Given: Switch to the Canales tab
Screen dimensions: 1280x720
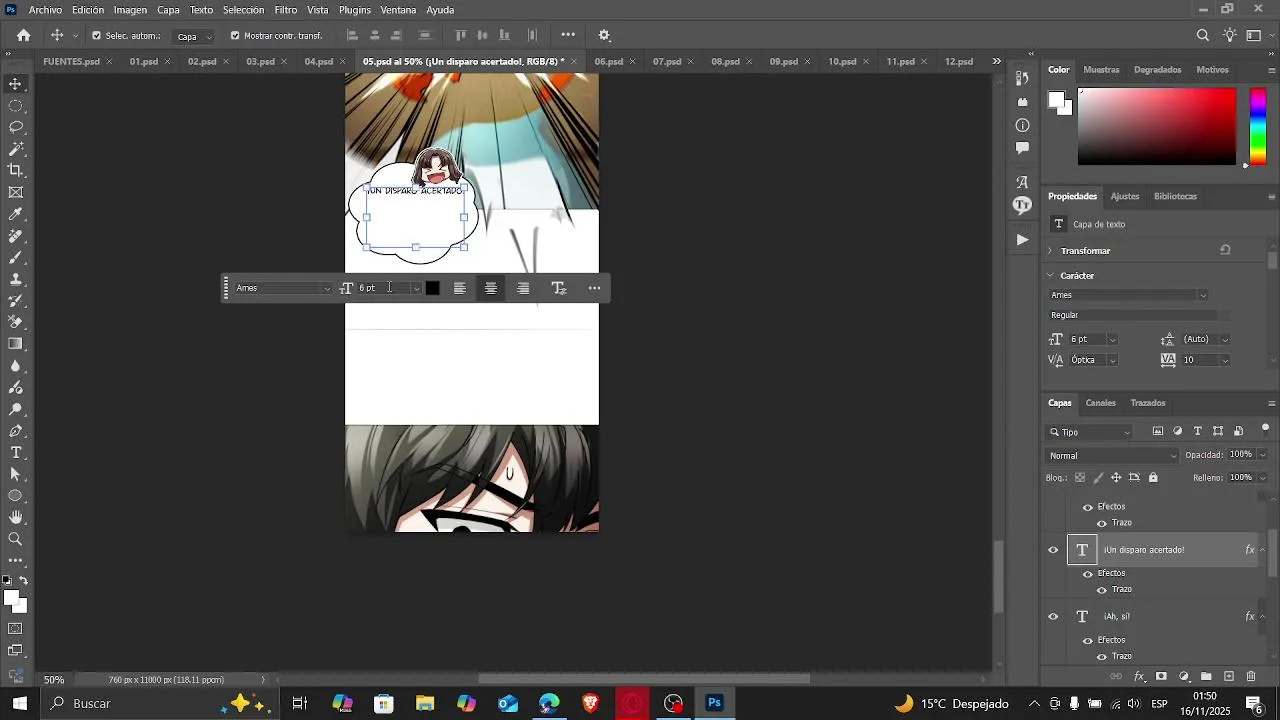Looking at the screenshot, I should (x=1101, y=403).
